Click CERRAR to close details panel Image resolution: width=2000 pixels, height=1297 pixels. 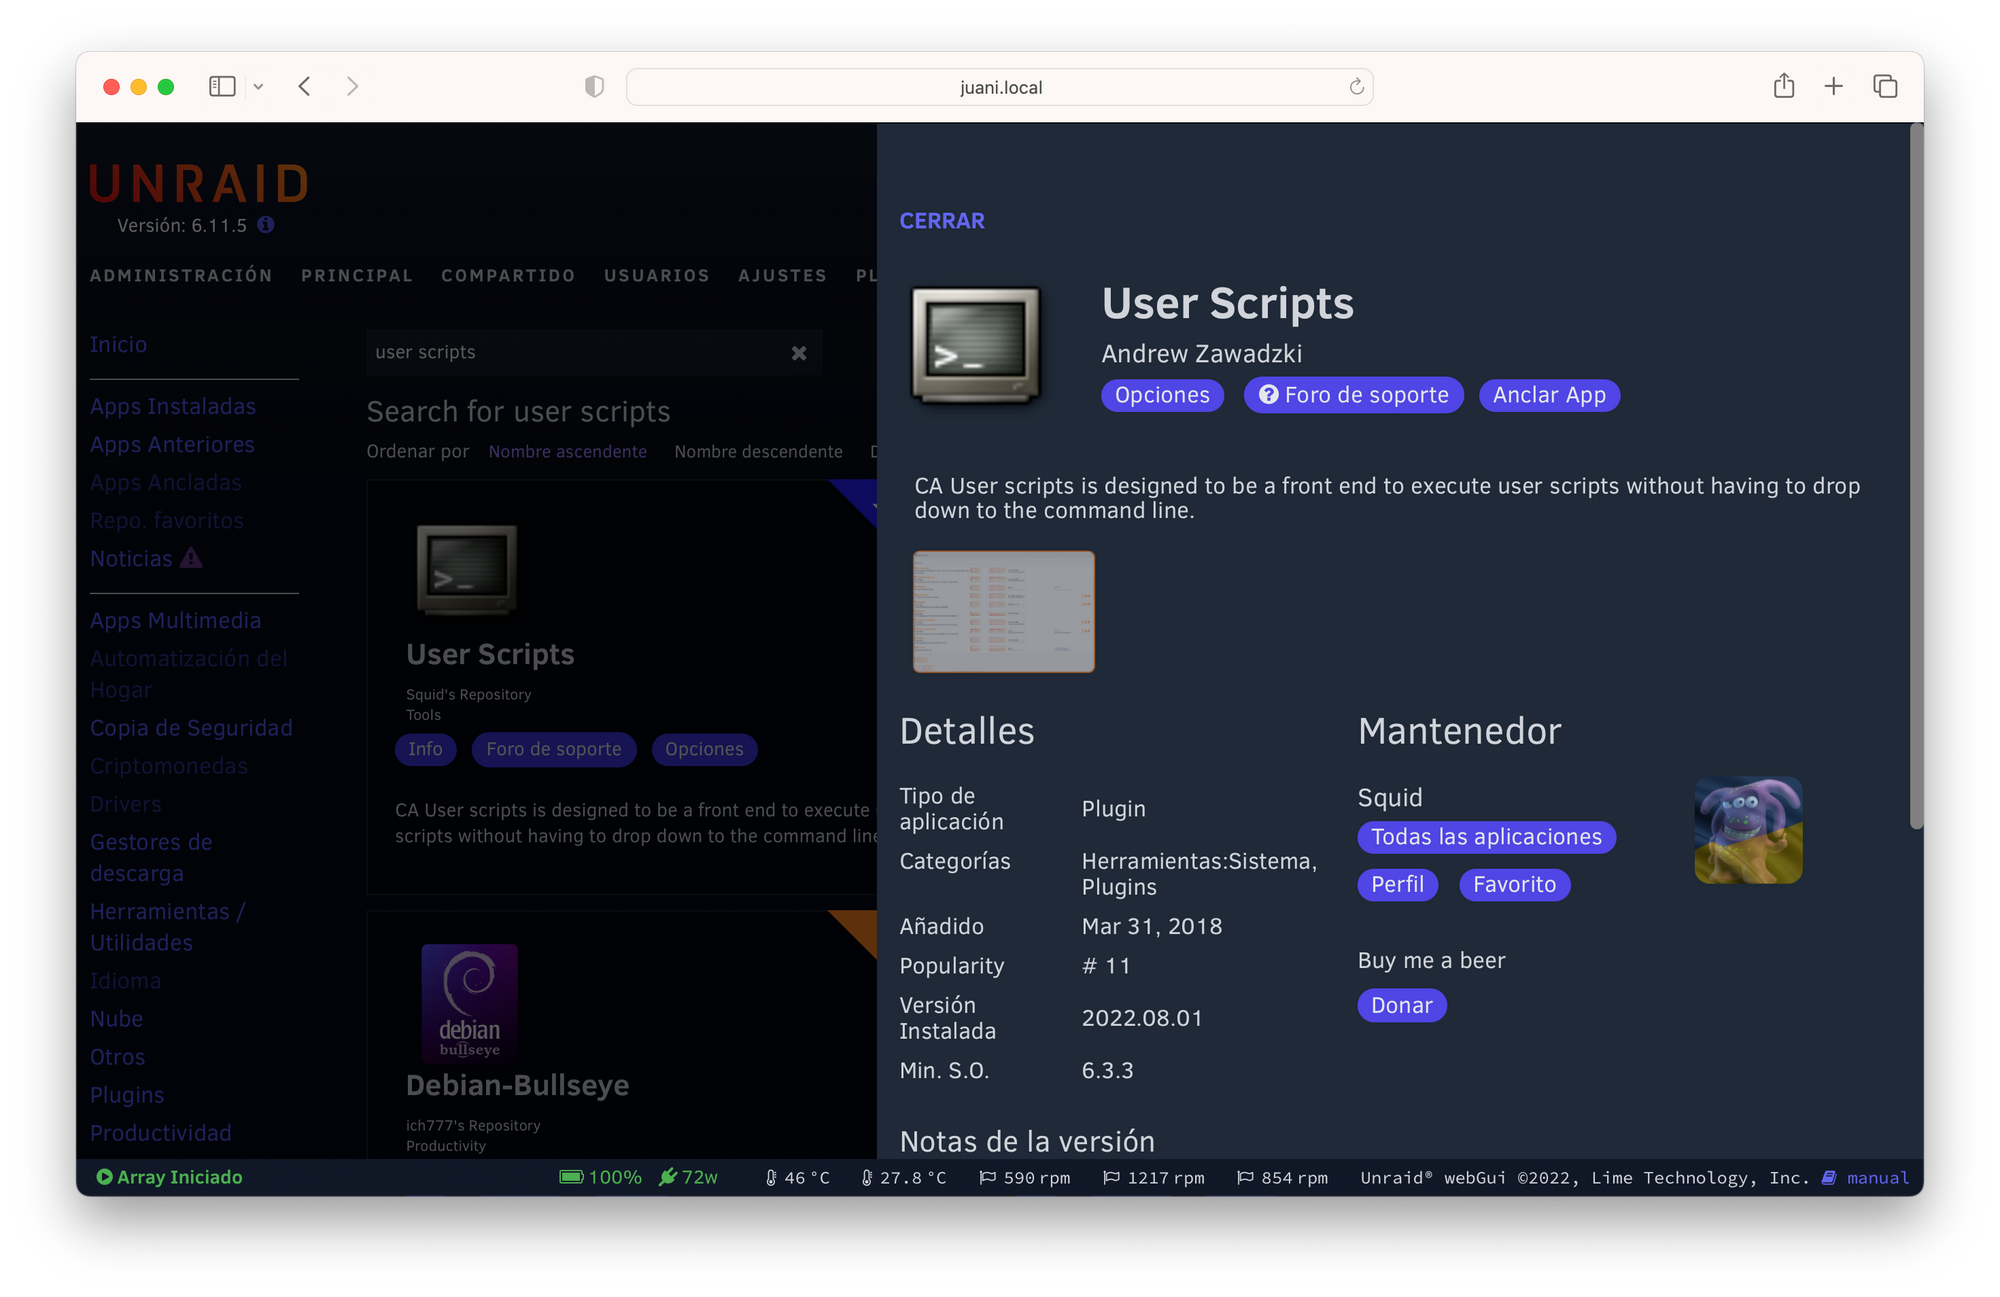[x=942, y=221]
